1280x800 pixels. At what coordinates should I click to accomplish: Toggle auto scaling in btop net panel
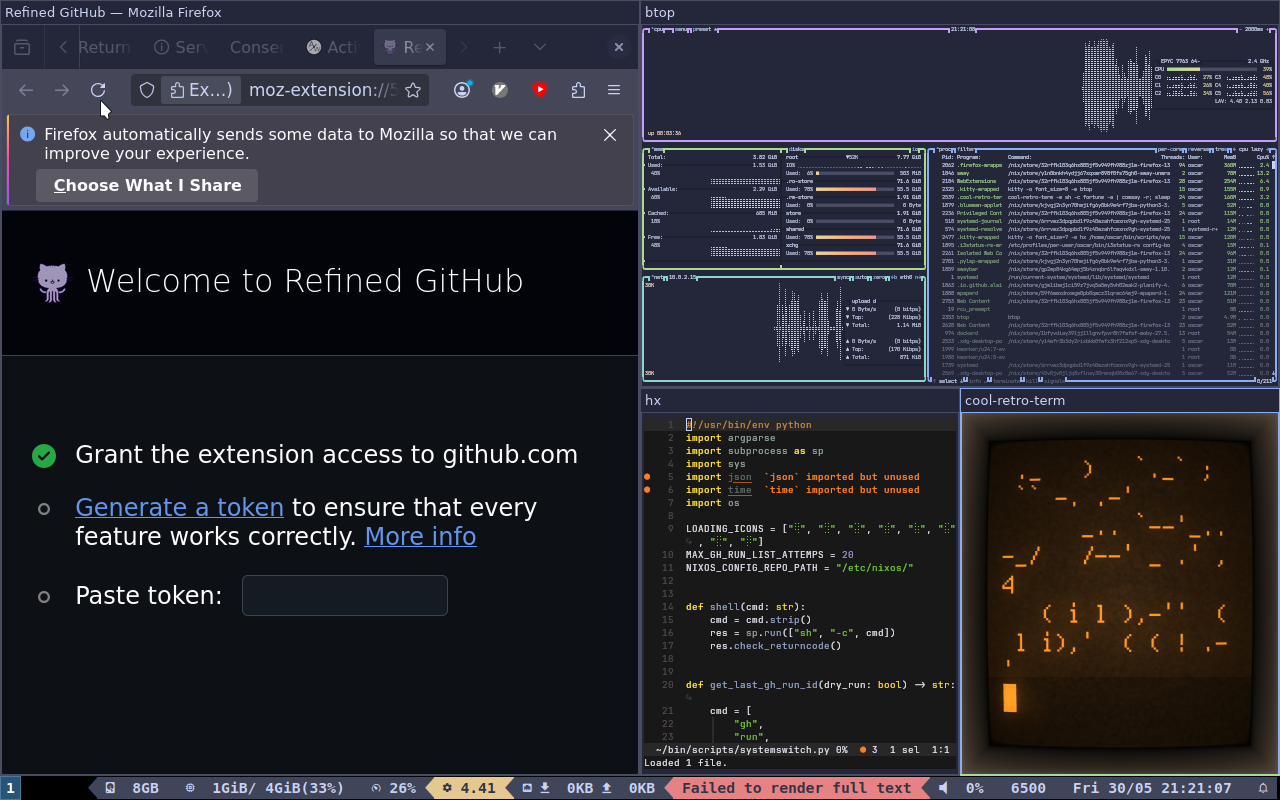(862, 277)
